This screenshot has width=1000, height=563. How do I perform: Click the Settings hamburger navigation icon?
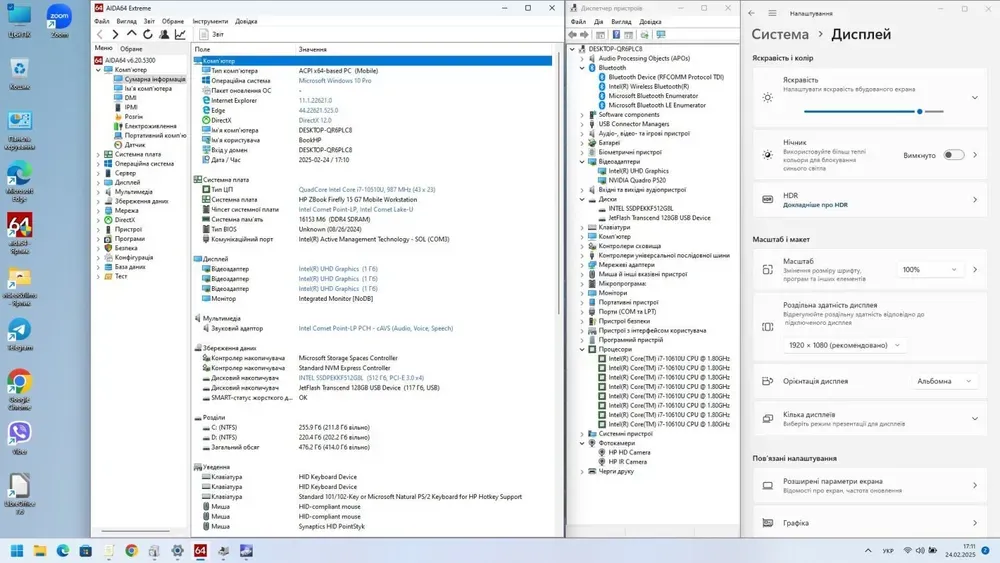(774, 14)
